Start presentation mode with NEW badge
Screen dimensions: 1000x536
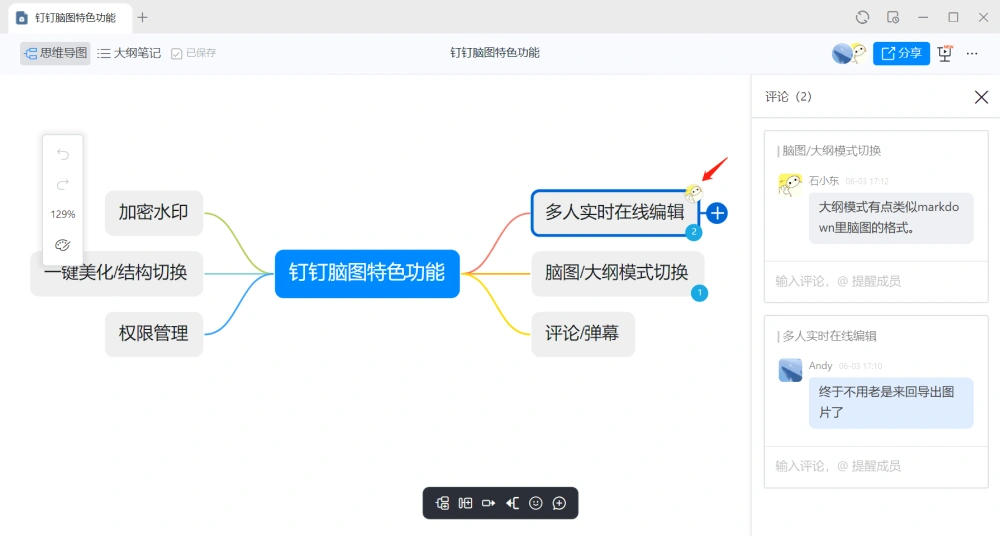pos(945,53)
